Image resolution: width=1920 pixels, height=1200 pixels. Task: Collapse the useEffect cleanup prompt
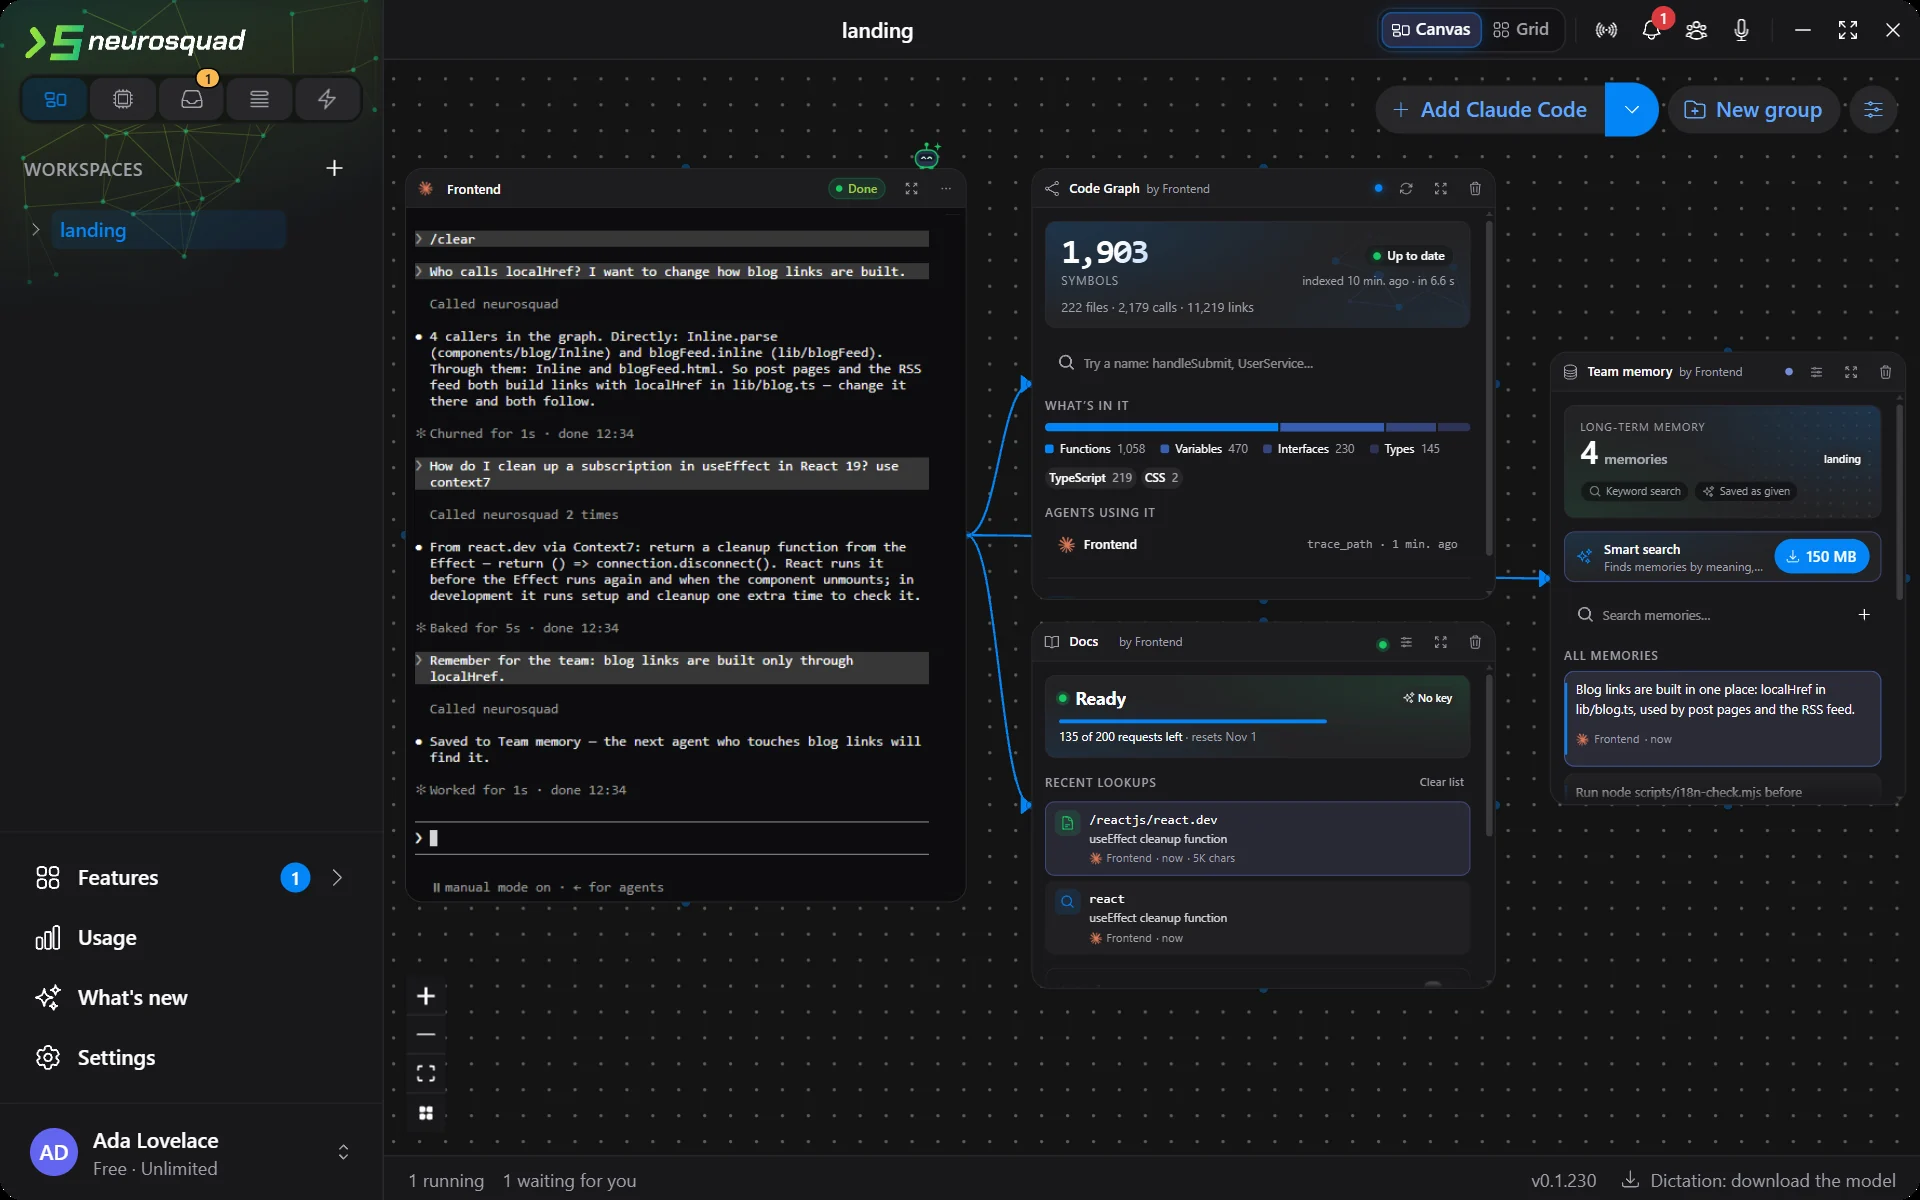419,466
